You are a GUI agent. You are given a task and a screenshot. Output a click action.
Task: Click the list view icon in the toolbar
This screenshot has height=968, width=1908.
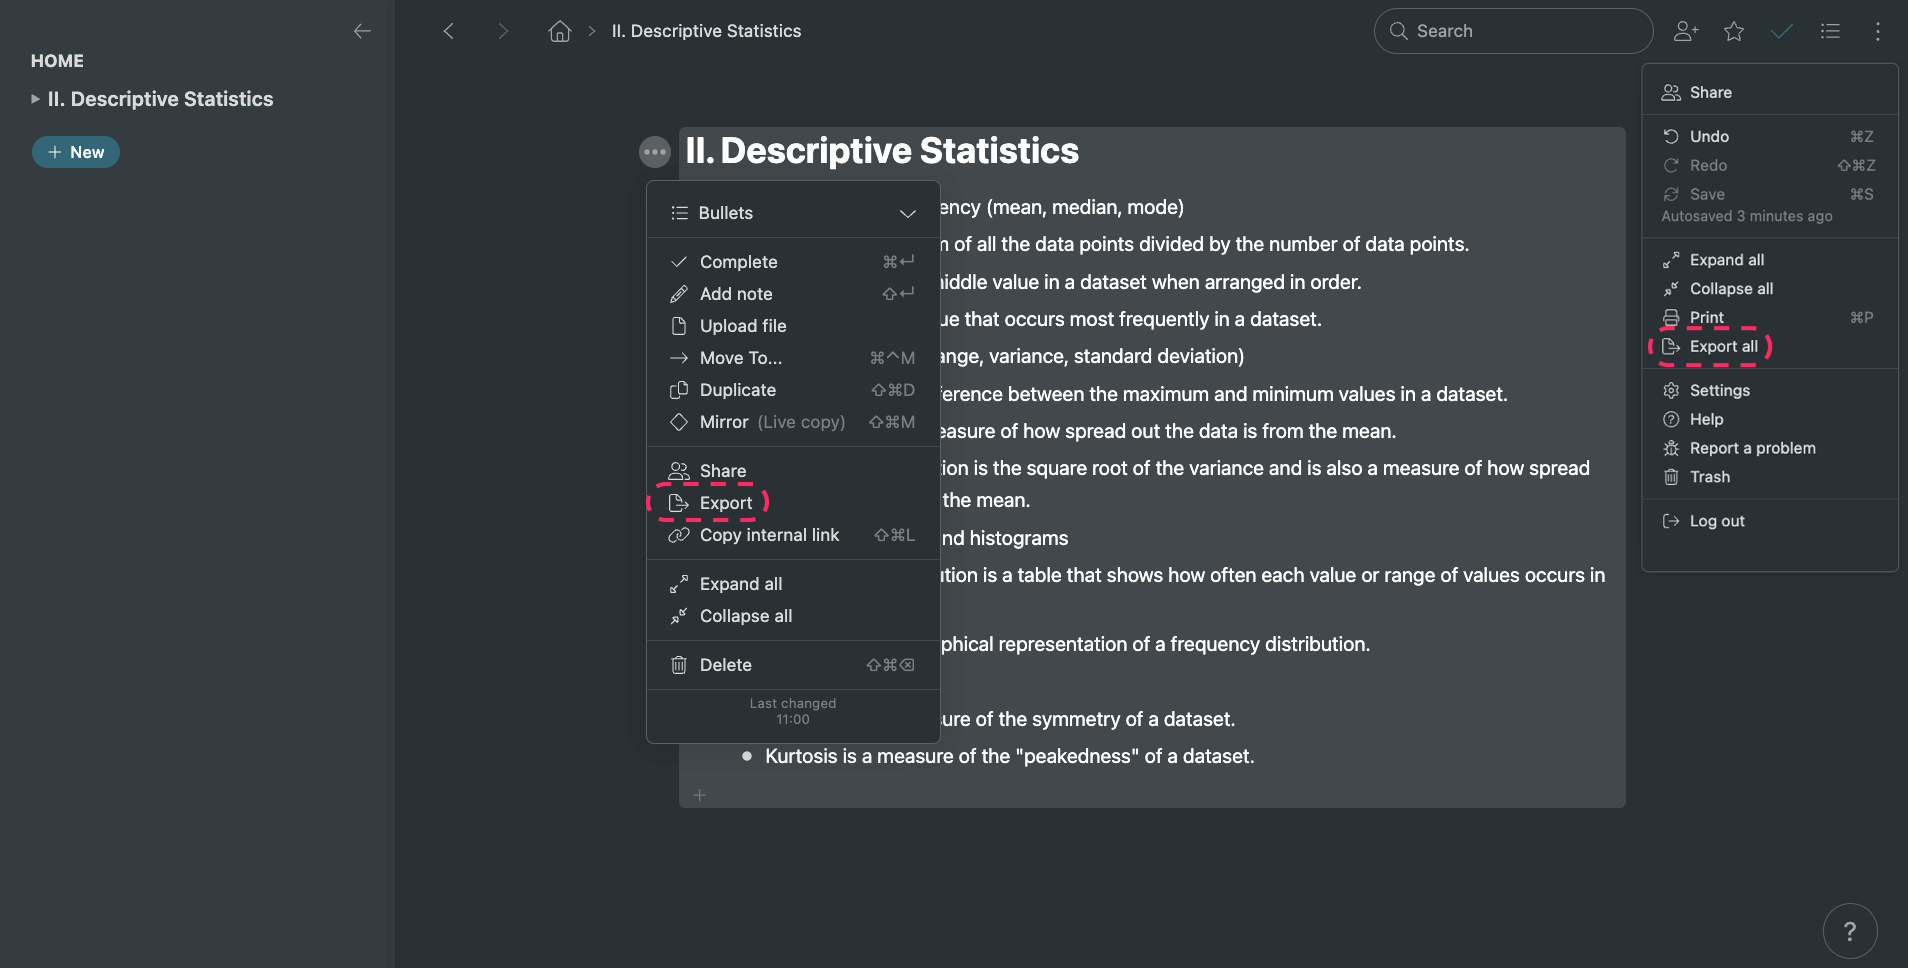[1830, 31]
